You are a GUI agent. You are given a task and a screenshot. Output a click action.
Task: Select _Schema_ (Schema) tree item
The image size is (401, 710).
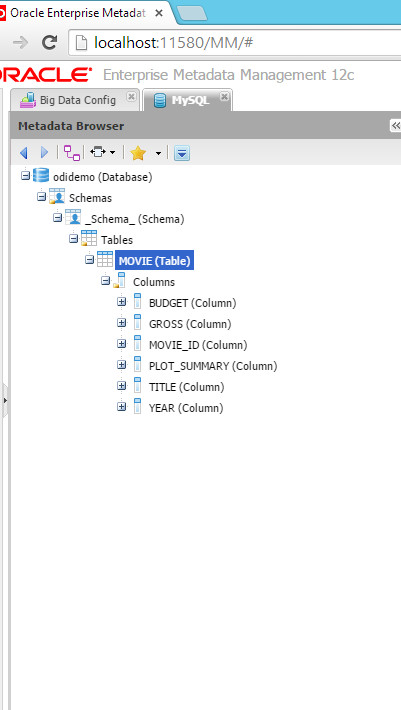point(134,219)
